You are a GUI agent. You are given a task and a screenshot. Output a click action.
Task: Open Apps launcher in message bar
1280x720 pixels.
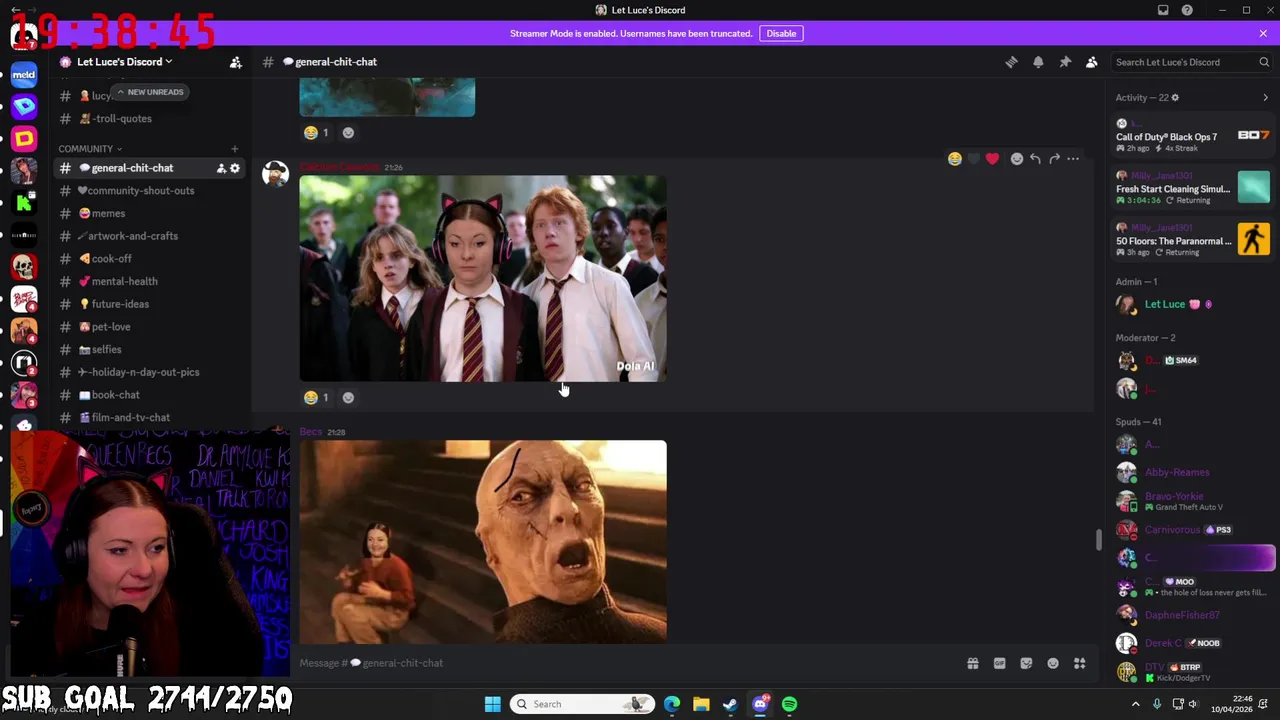coord(1080,663)
